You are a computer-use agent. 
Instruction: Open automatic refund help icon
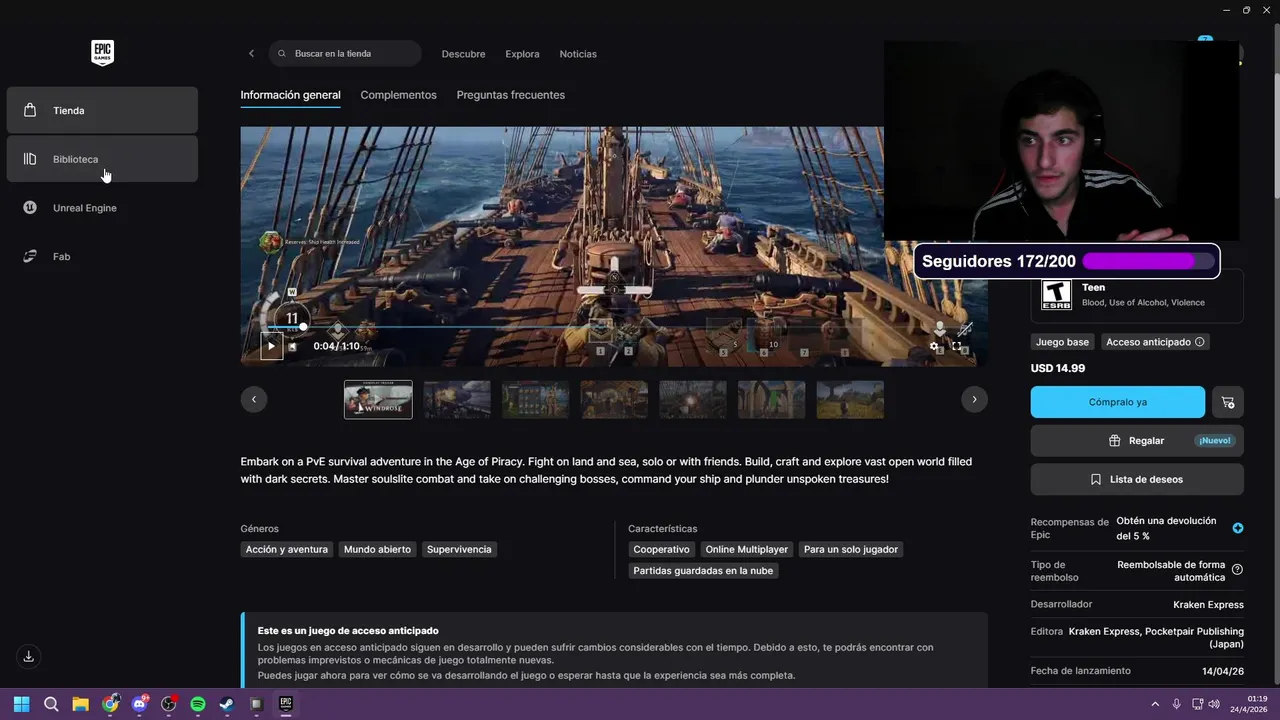[1238, 570]
